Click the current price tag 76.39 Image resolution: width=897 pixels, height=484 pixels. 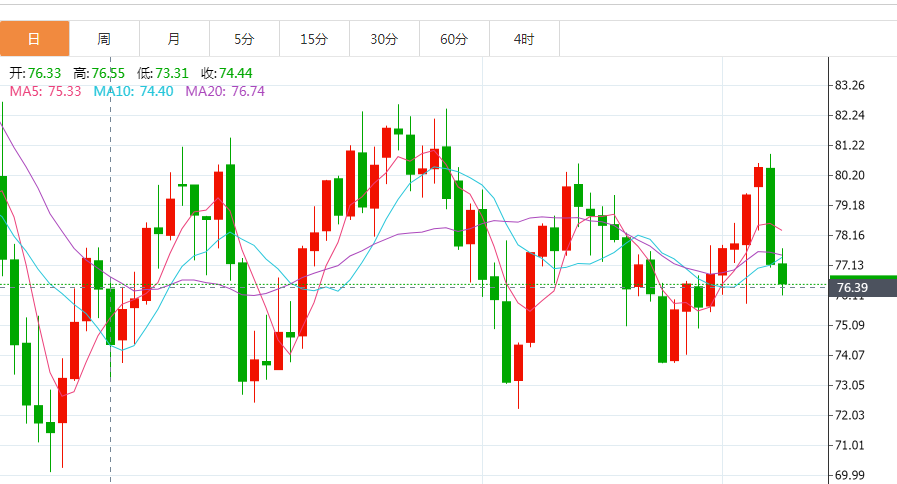(x=851, y=288)
